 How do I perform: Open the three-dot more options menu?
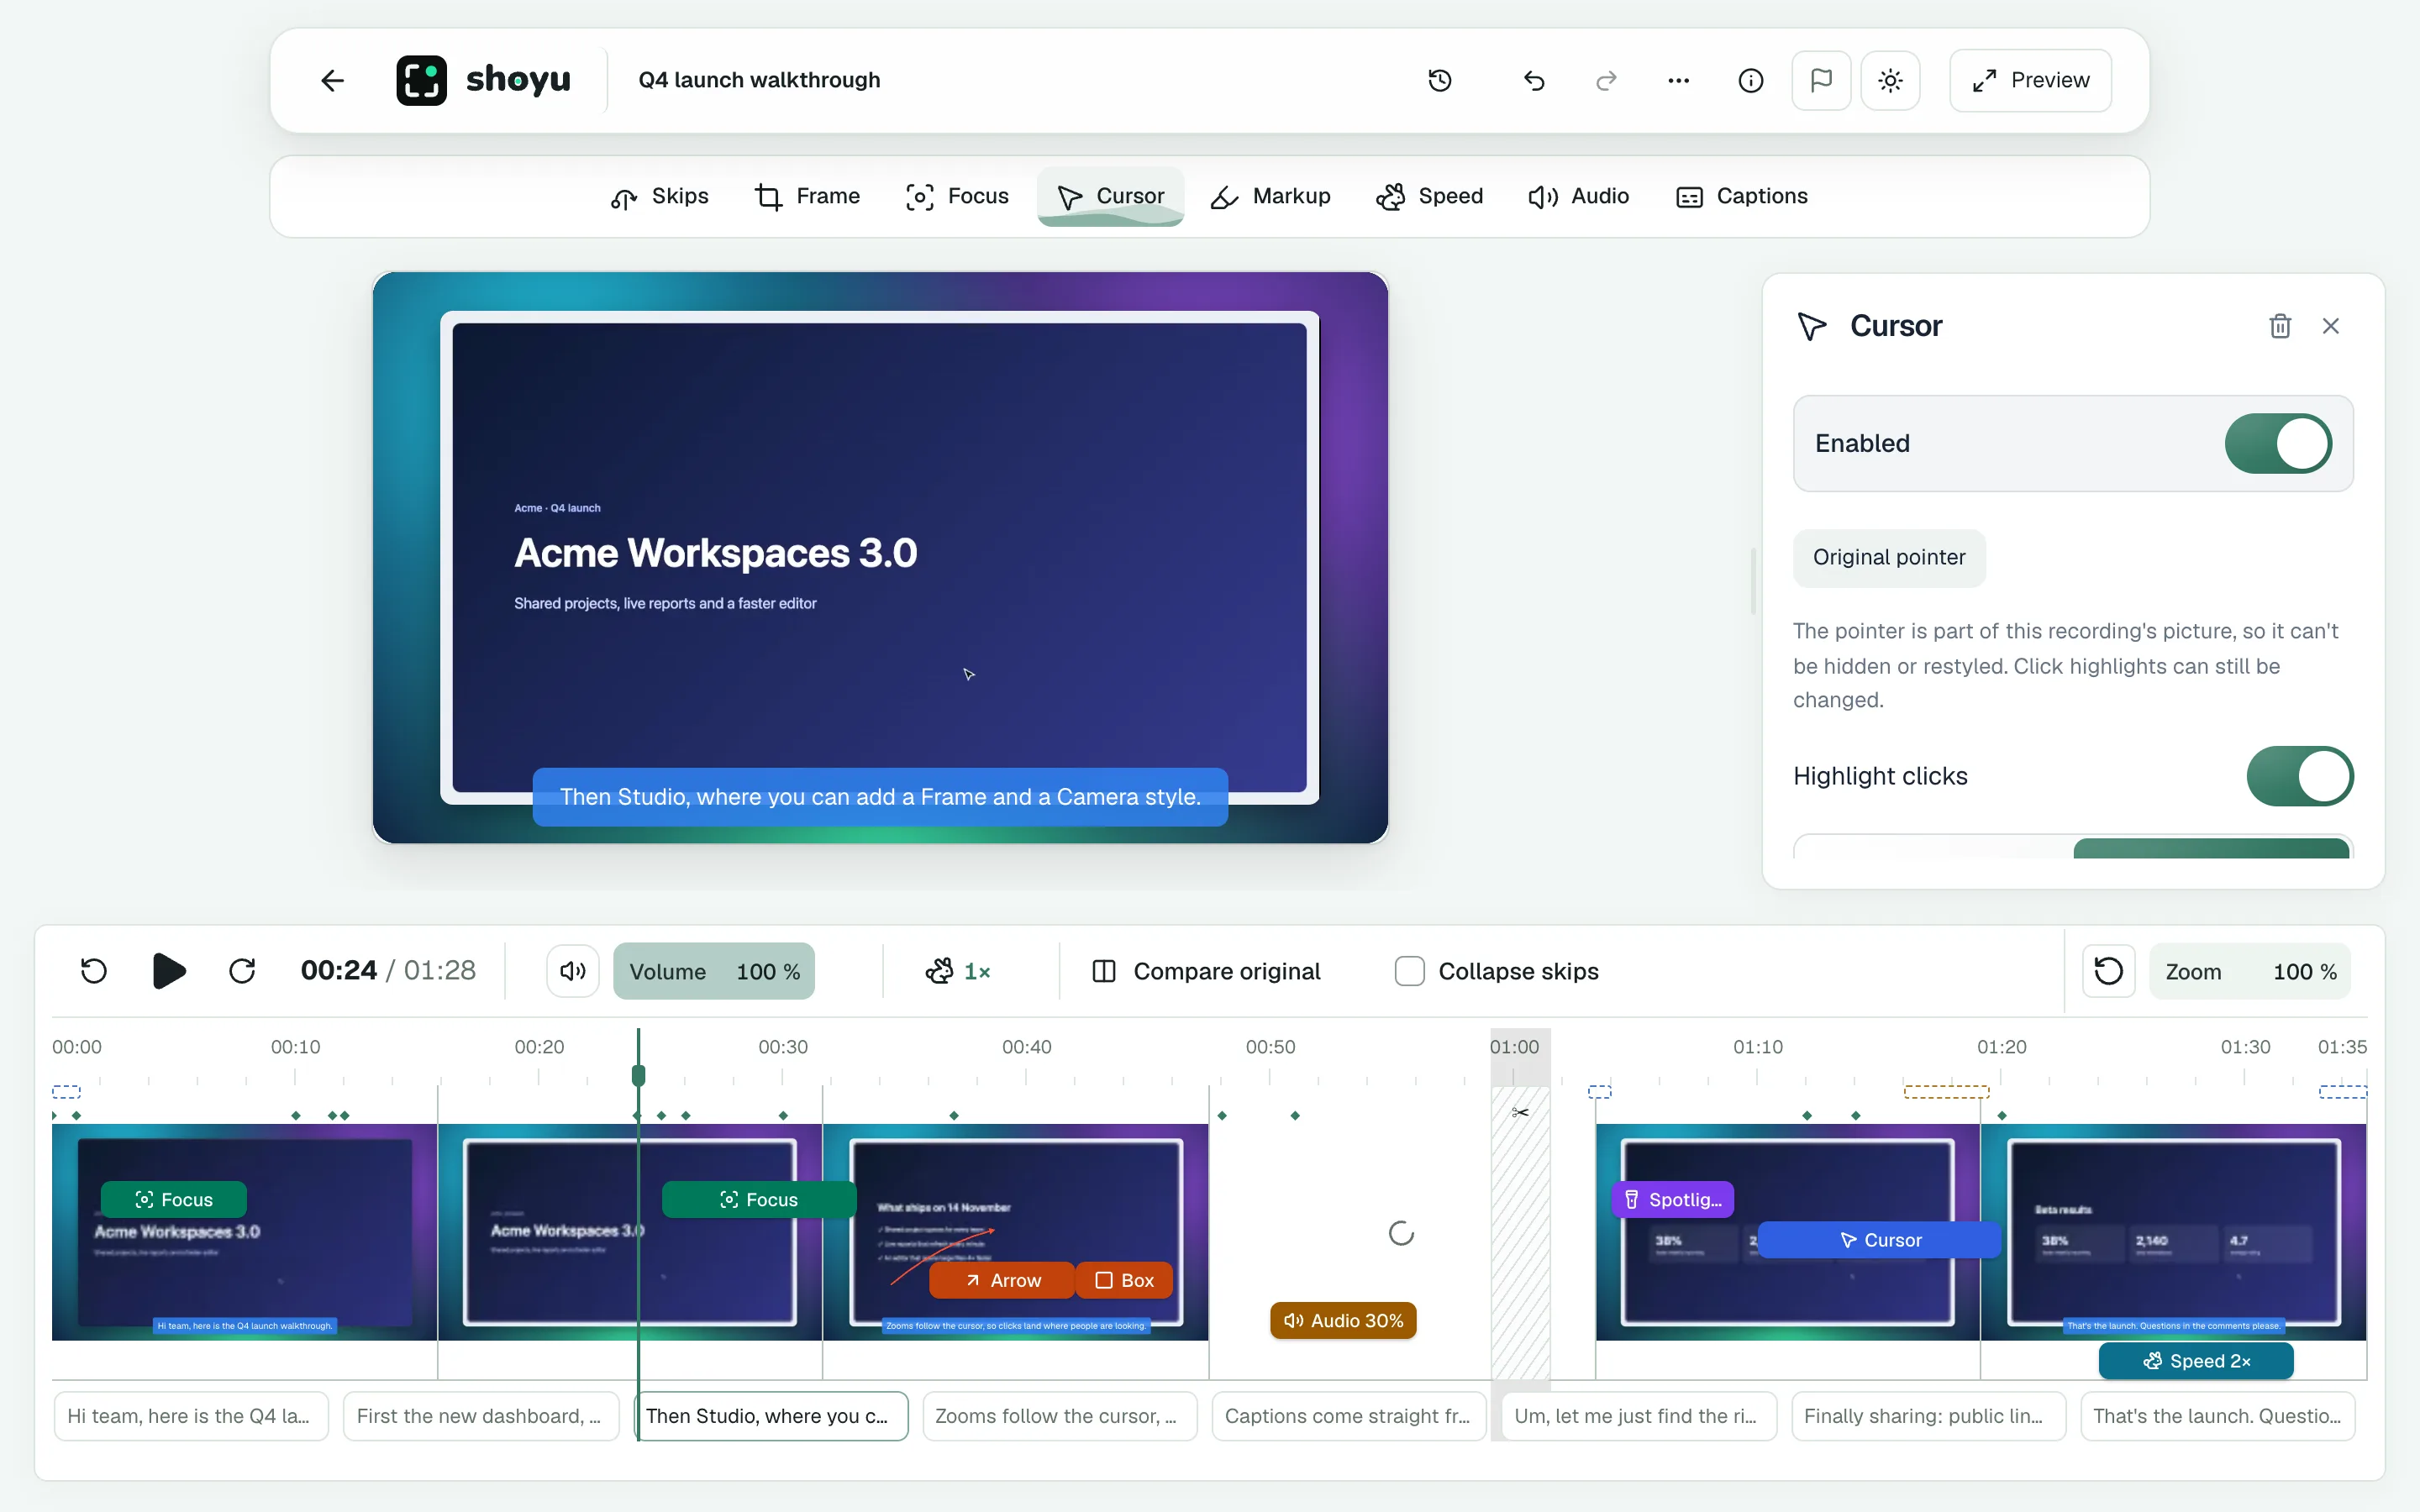coord(1678,80)
